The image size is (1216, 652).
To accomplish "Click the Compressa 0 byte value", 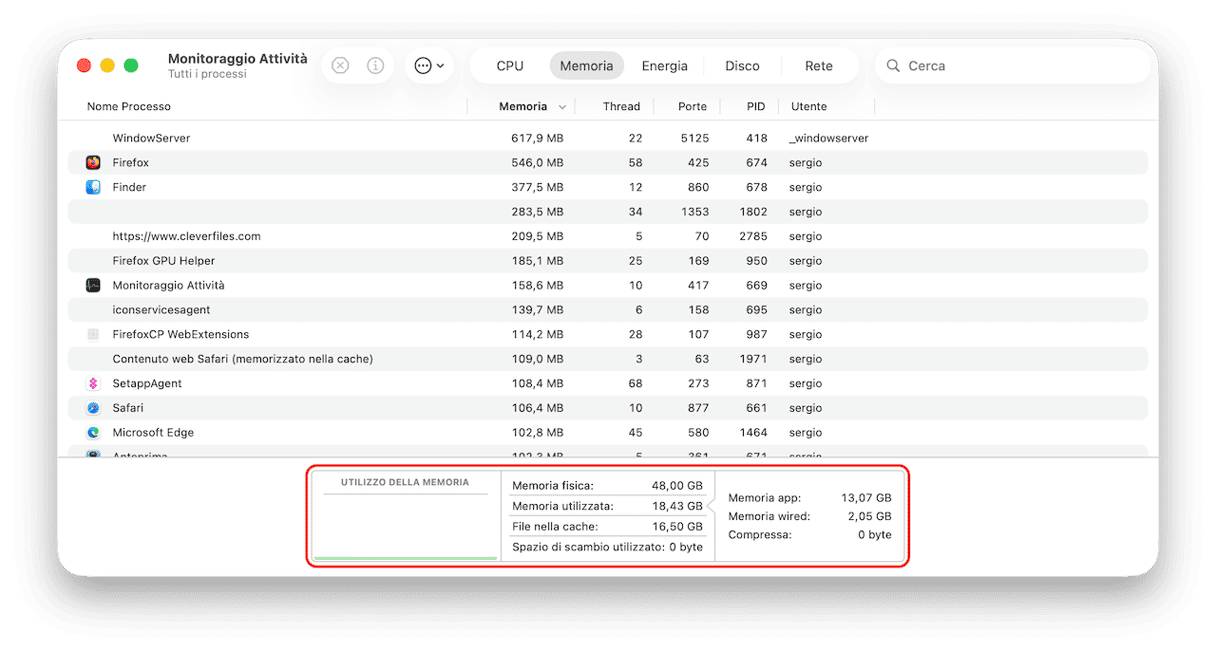I will 875,535.
